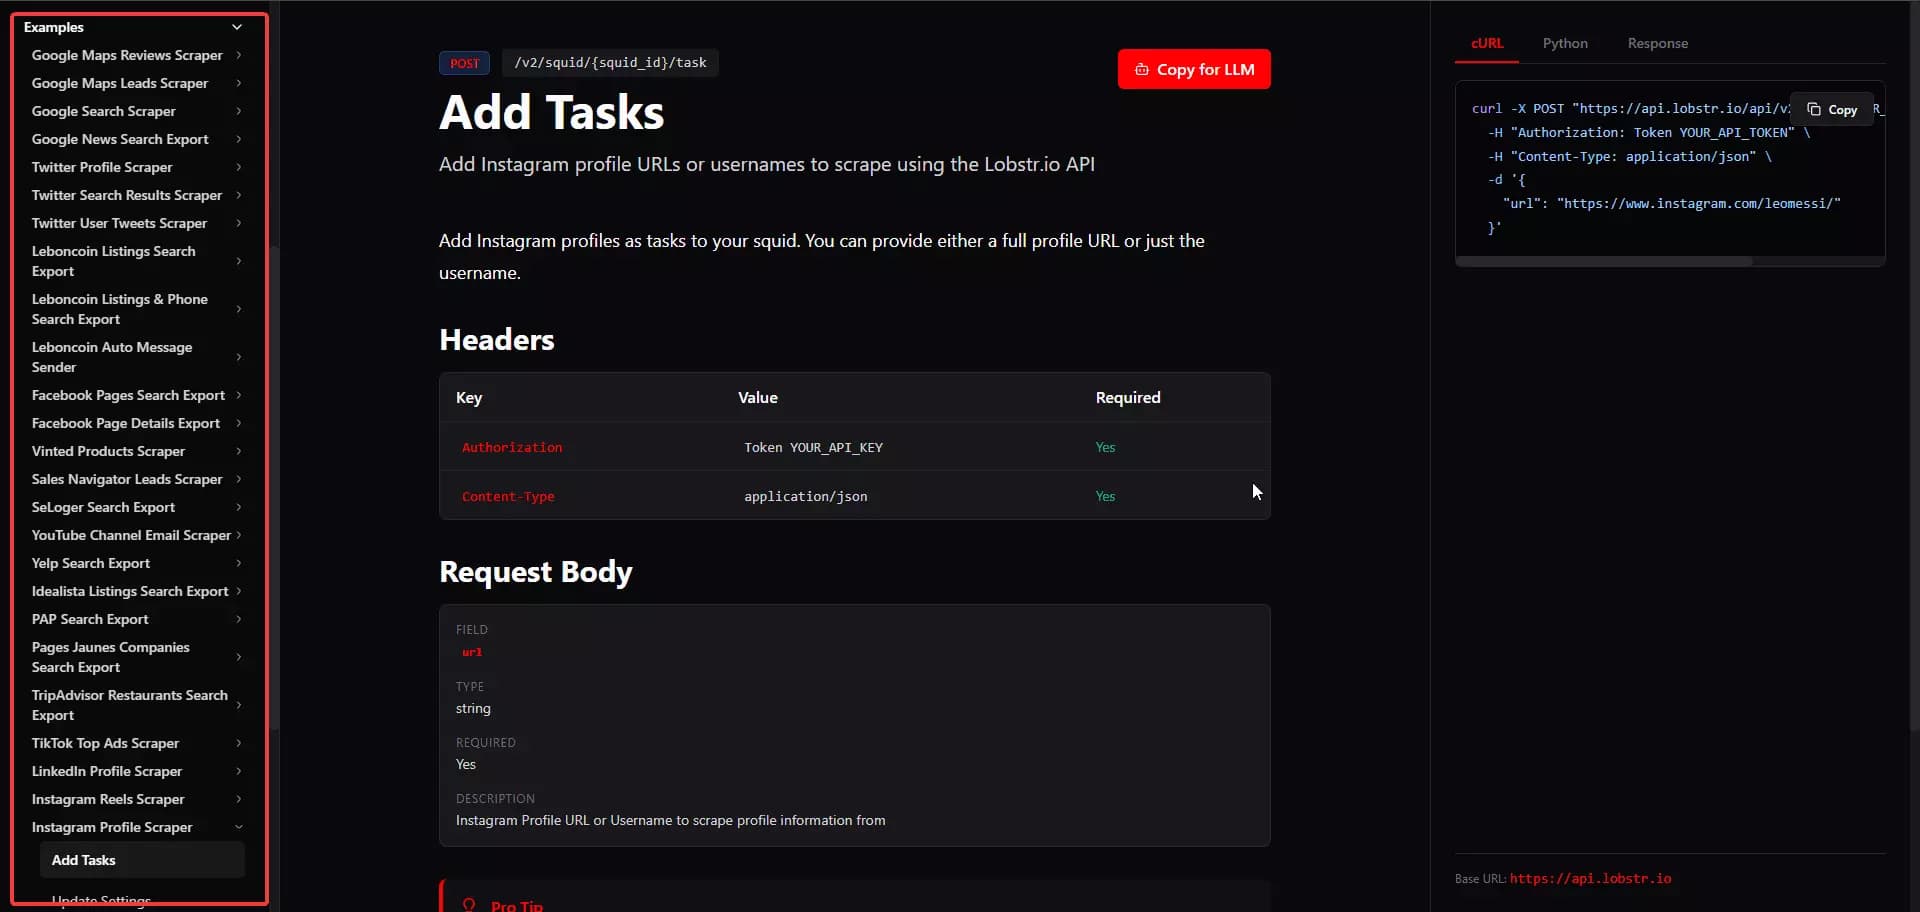Open Sales Navigator Leads Scraper item

point(127,479)
